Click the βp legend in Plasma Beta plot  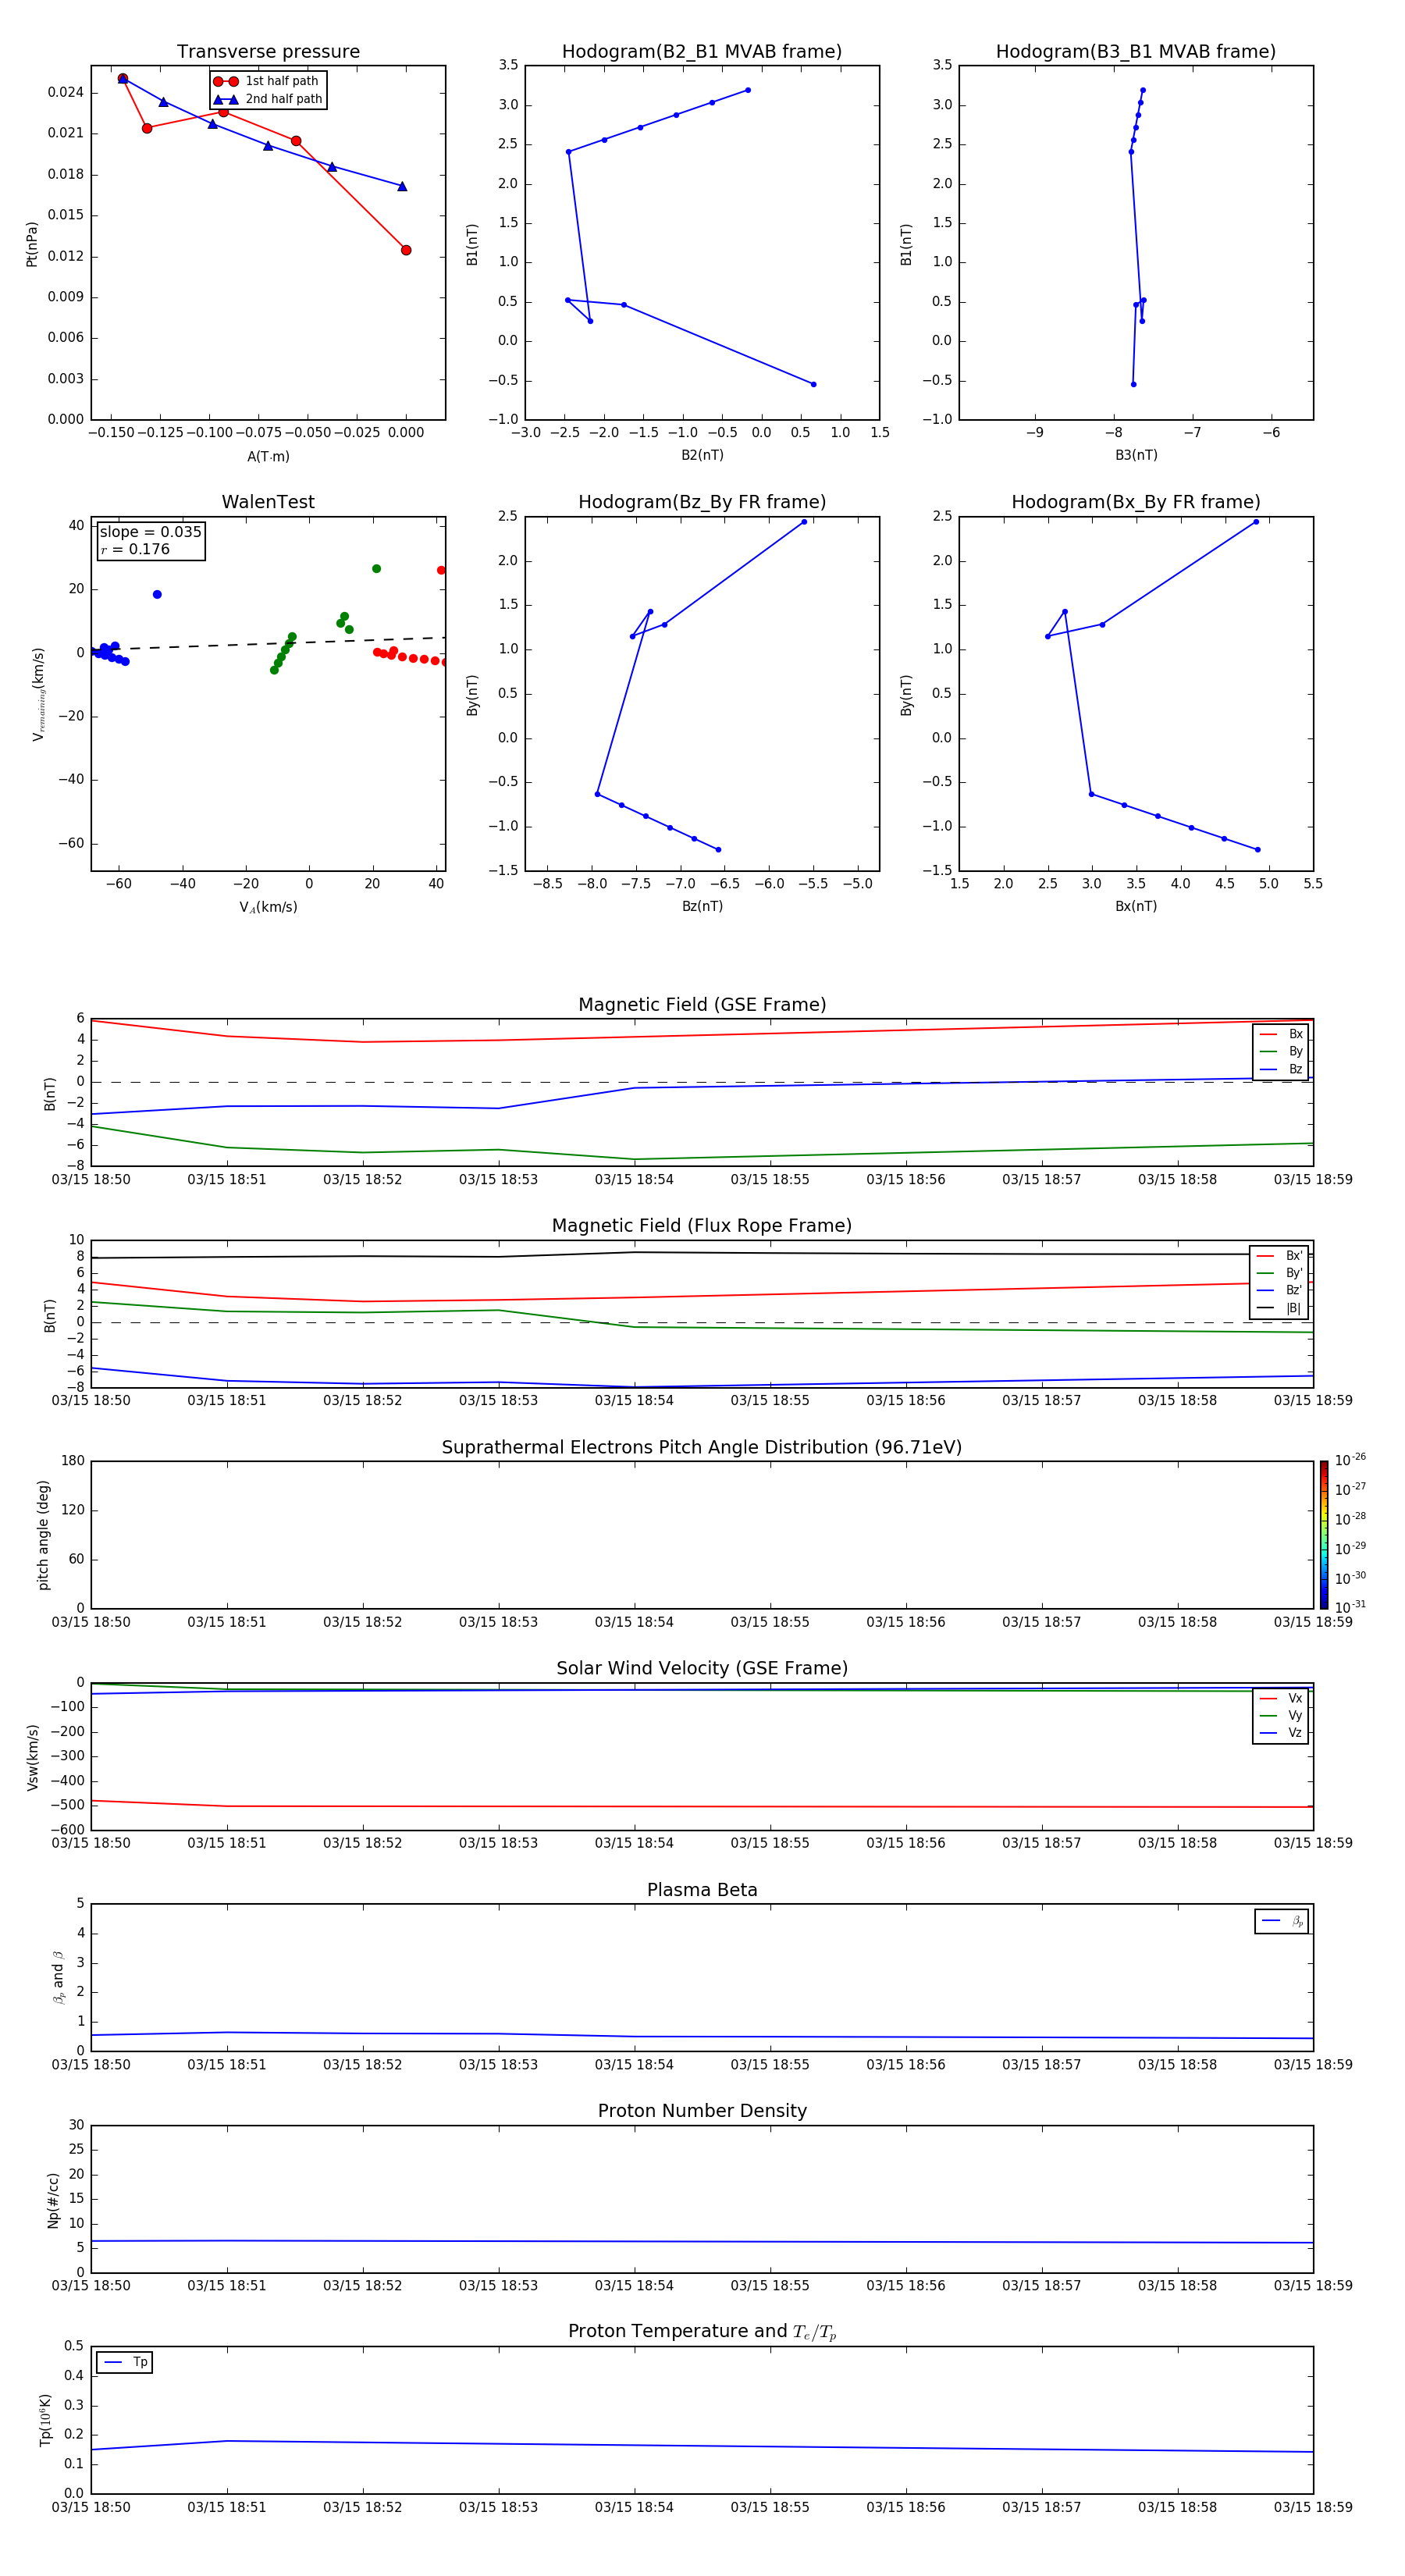point(1282,1921)
